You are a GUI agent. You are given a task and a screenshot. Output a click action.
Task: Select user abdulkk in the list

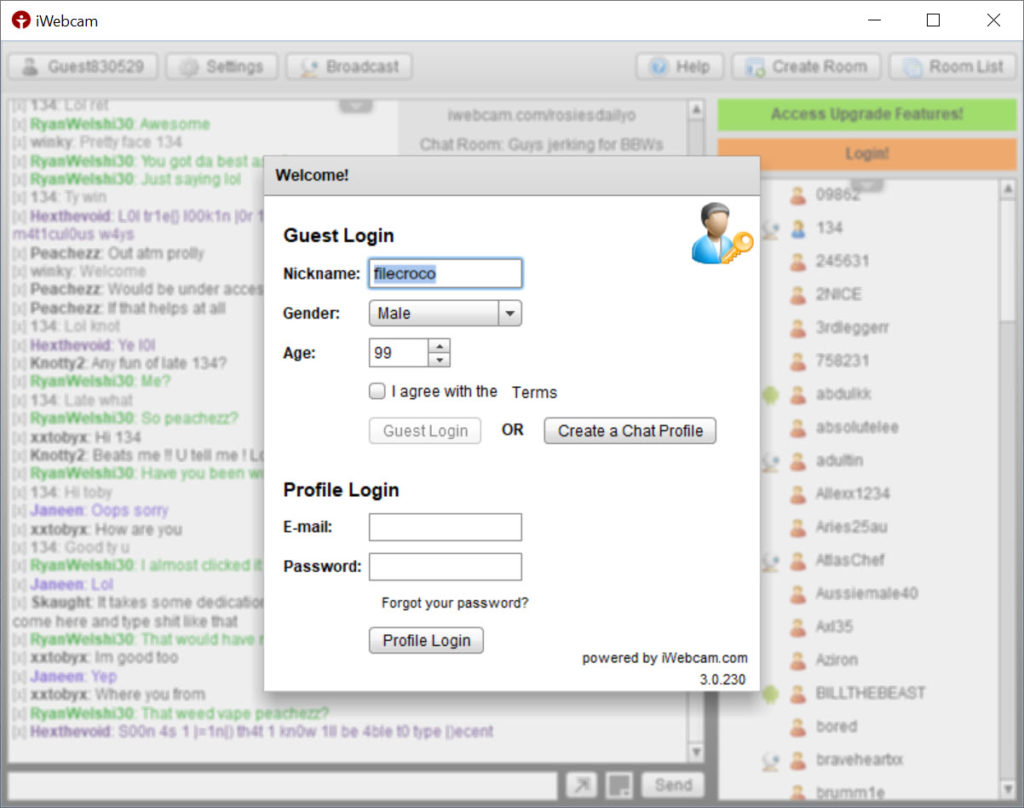point(843,394)
